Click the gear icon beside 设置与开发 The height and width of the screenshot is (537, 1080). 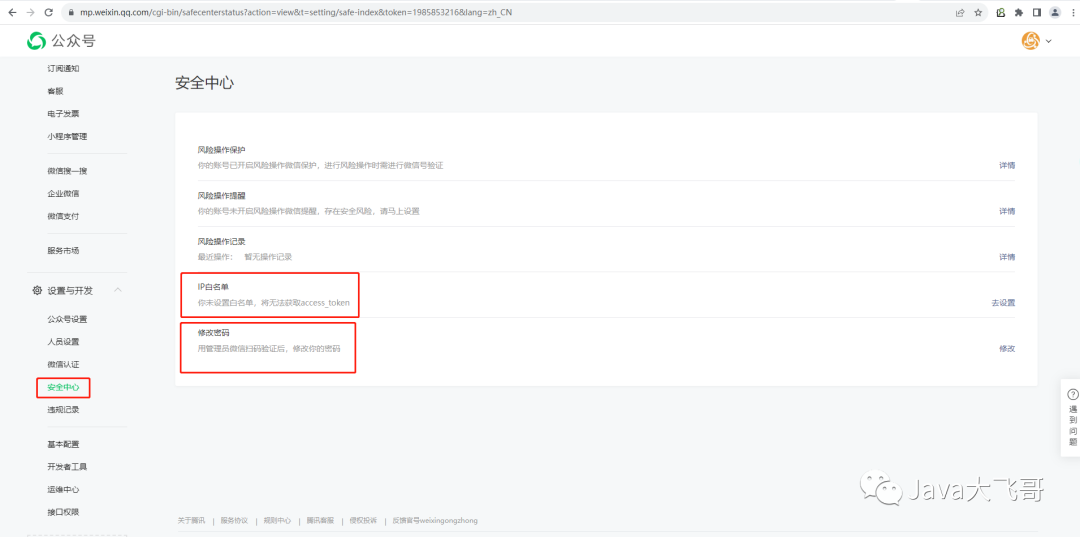click(x=37, y=291)
